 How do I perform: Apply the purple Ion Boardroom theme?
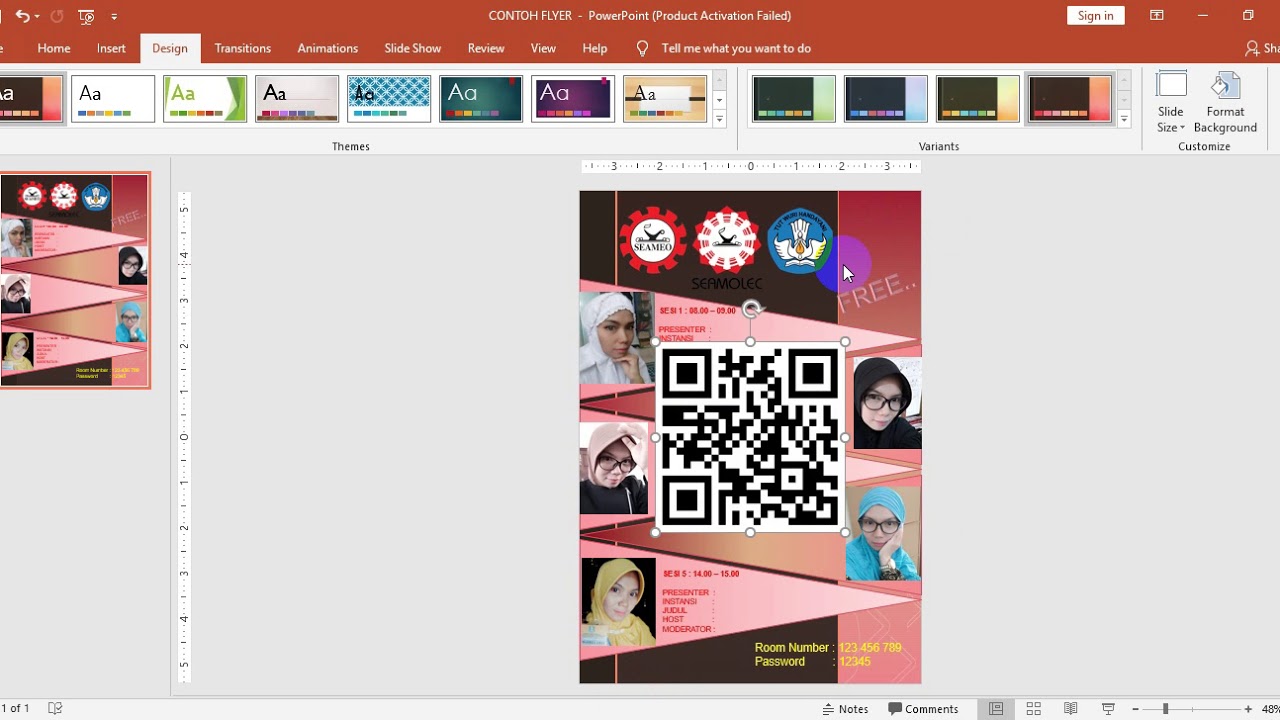(x=573, y=99)
